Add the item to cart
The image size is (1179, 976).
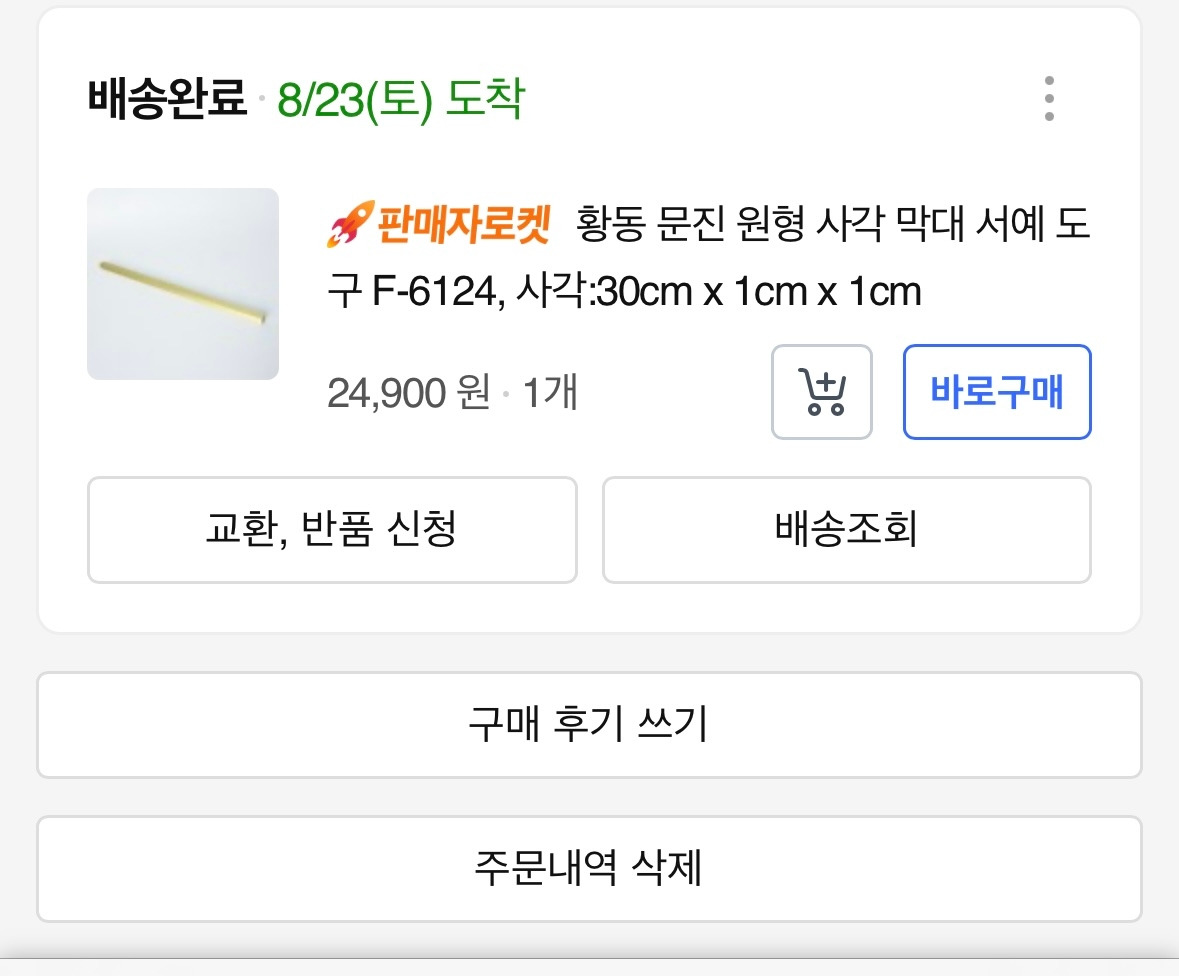822,392
